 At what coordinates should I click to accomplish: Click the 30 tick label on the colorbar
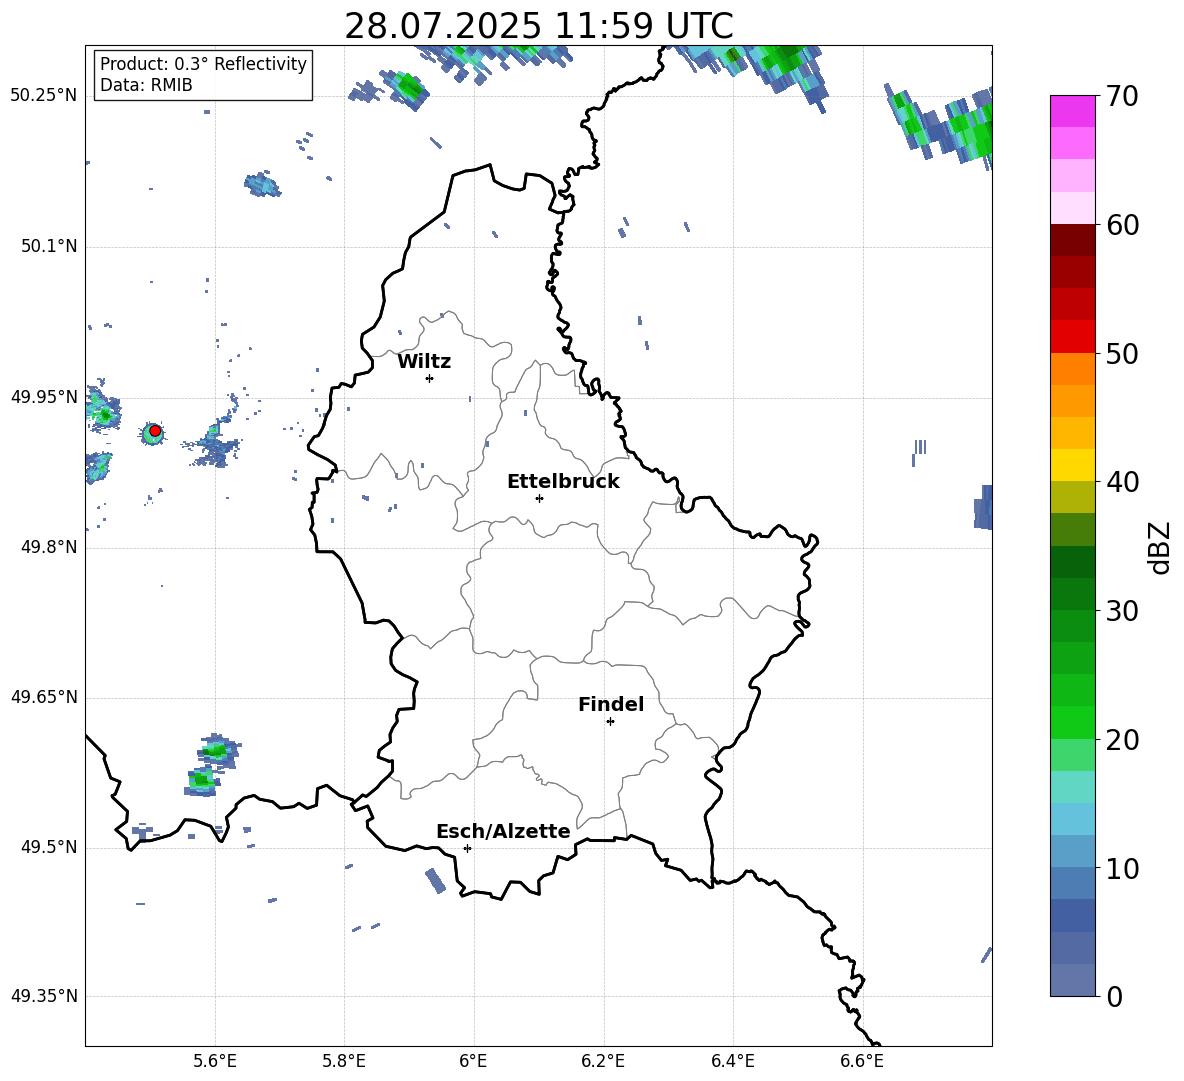[x=1122, y=611]
